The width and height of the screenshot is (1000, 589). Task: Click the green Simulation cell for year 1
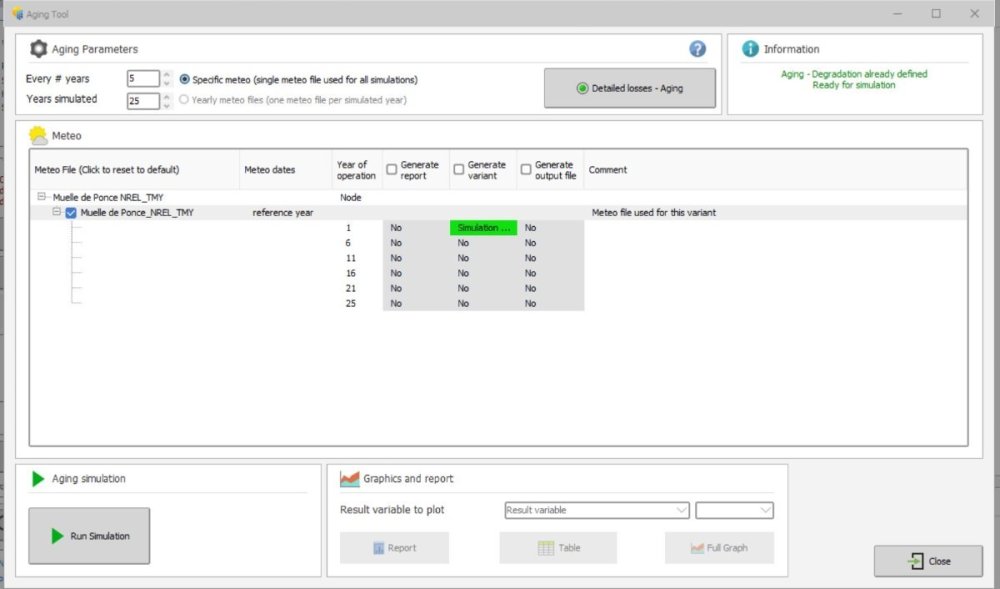pyautogui.click(x=483, y=228)
